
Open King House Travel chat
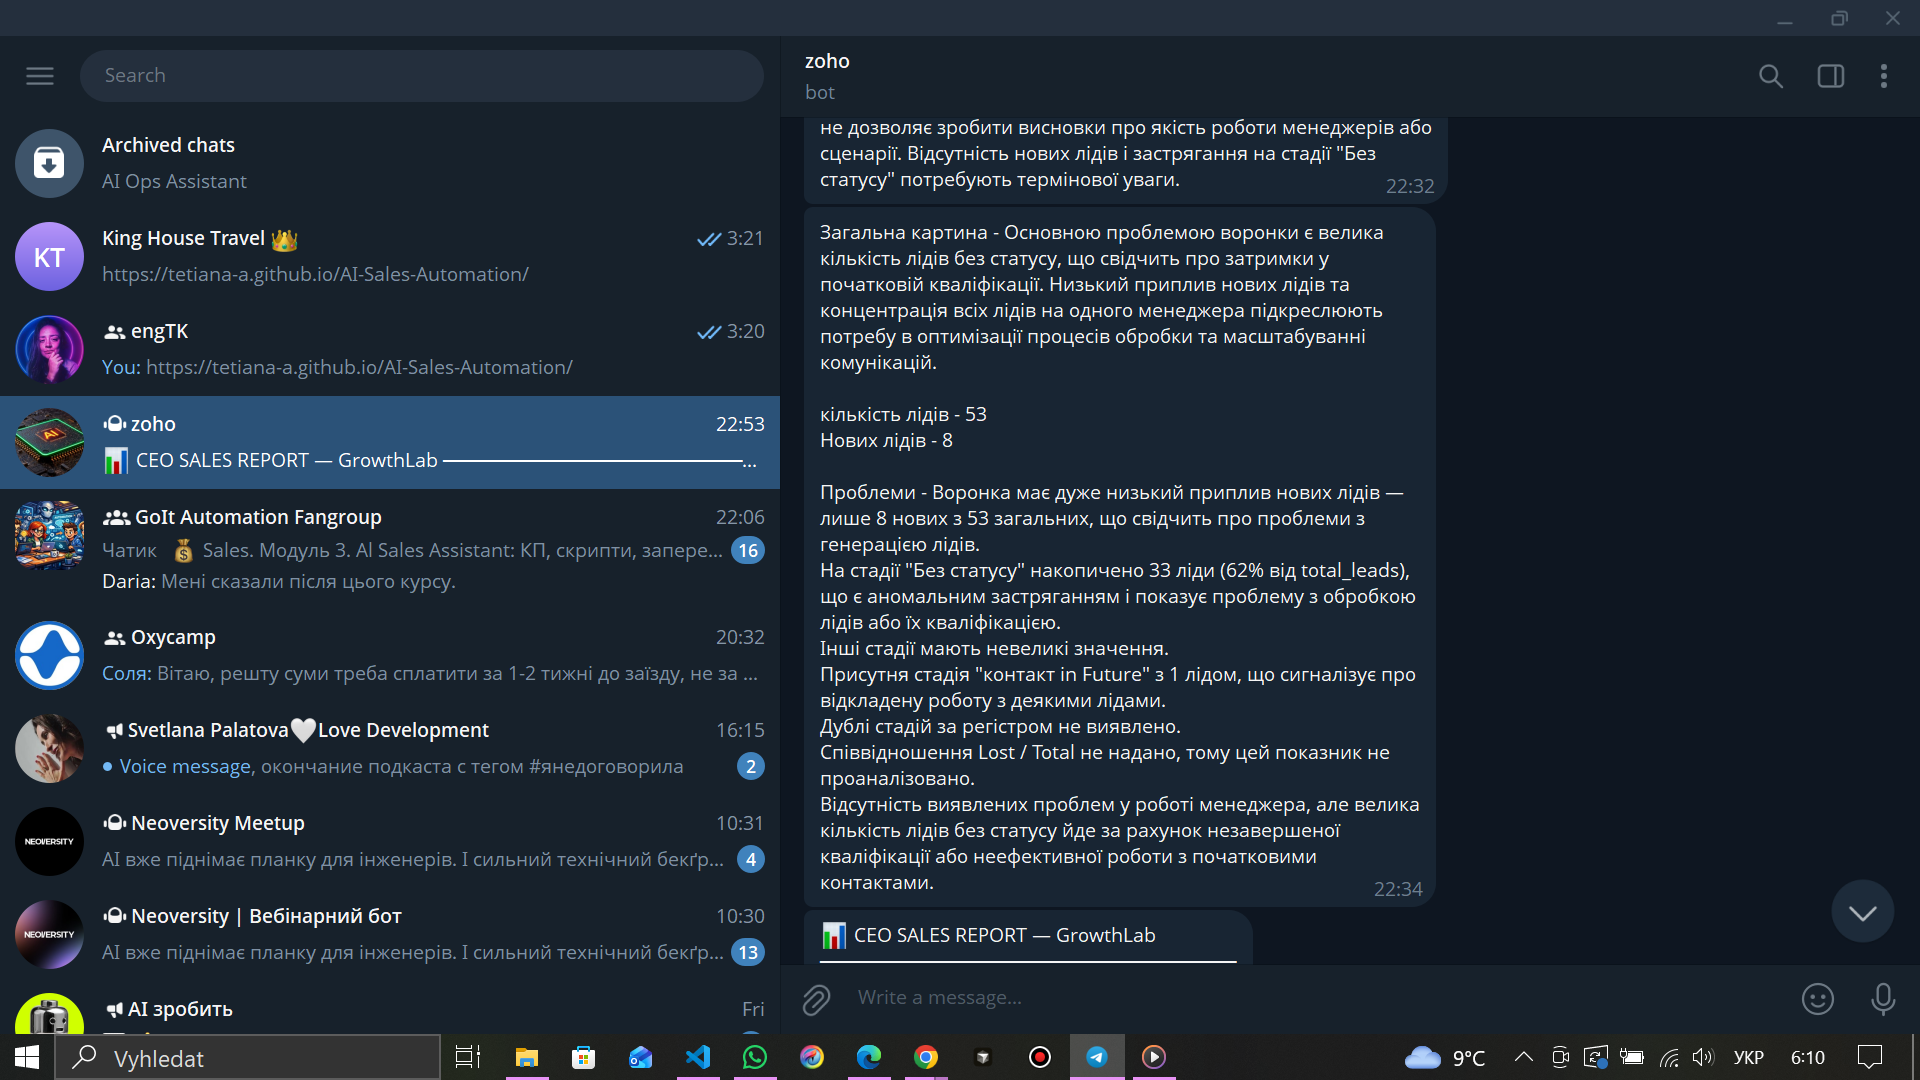pyautogui.click(x=390, y=256)
